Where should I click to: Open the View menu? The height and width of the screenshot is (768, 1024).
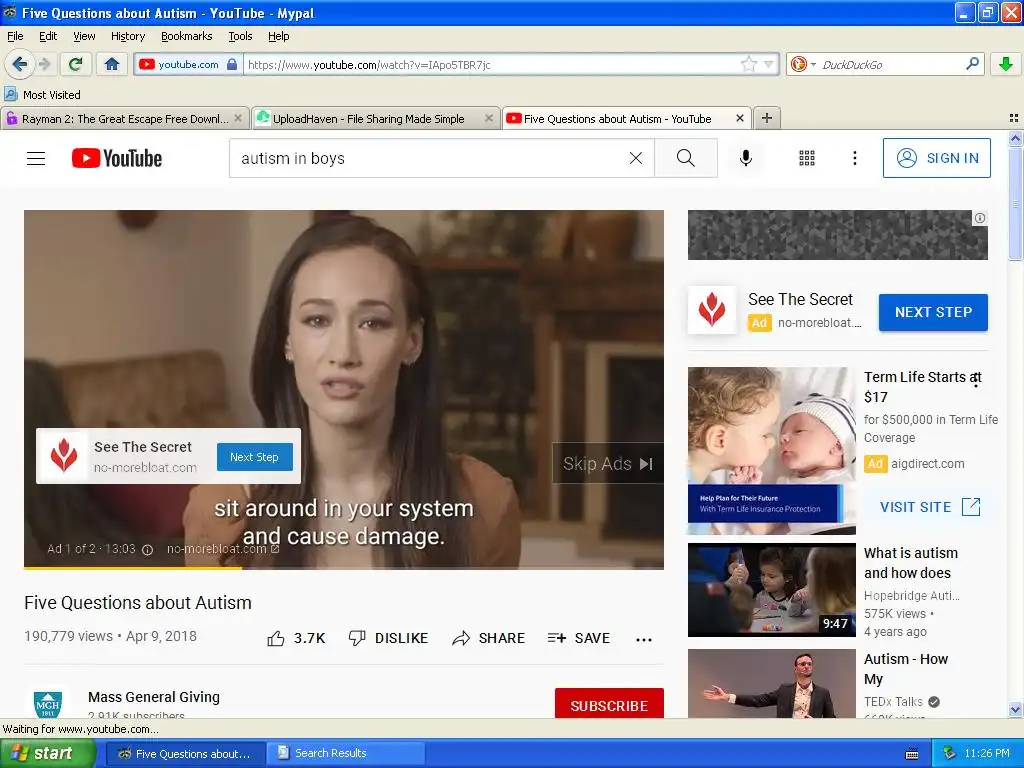point(84,36)
